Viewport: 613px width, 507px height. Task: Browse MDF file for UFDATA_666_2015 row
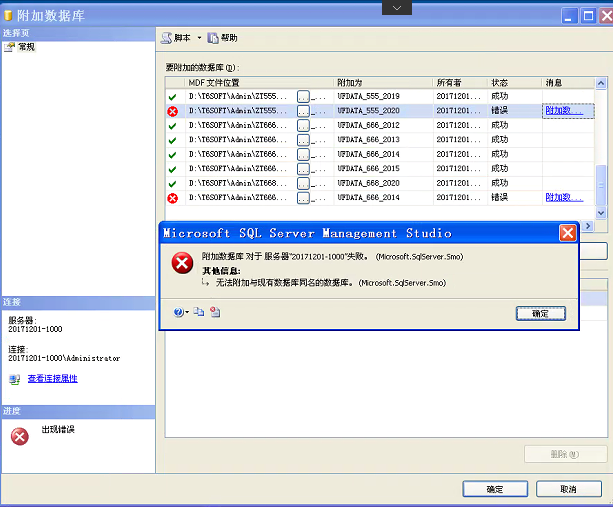303,169
